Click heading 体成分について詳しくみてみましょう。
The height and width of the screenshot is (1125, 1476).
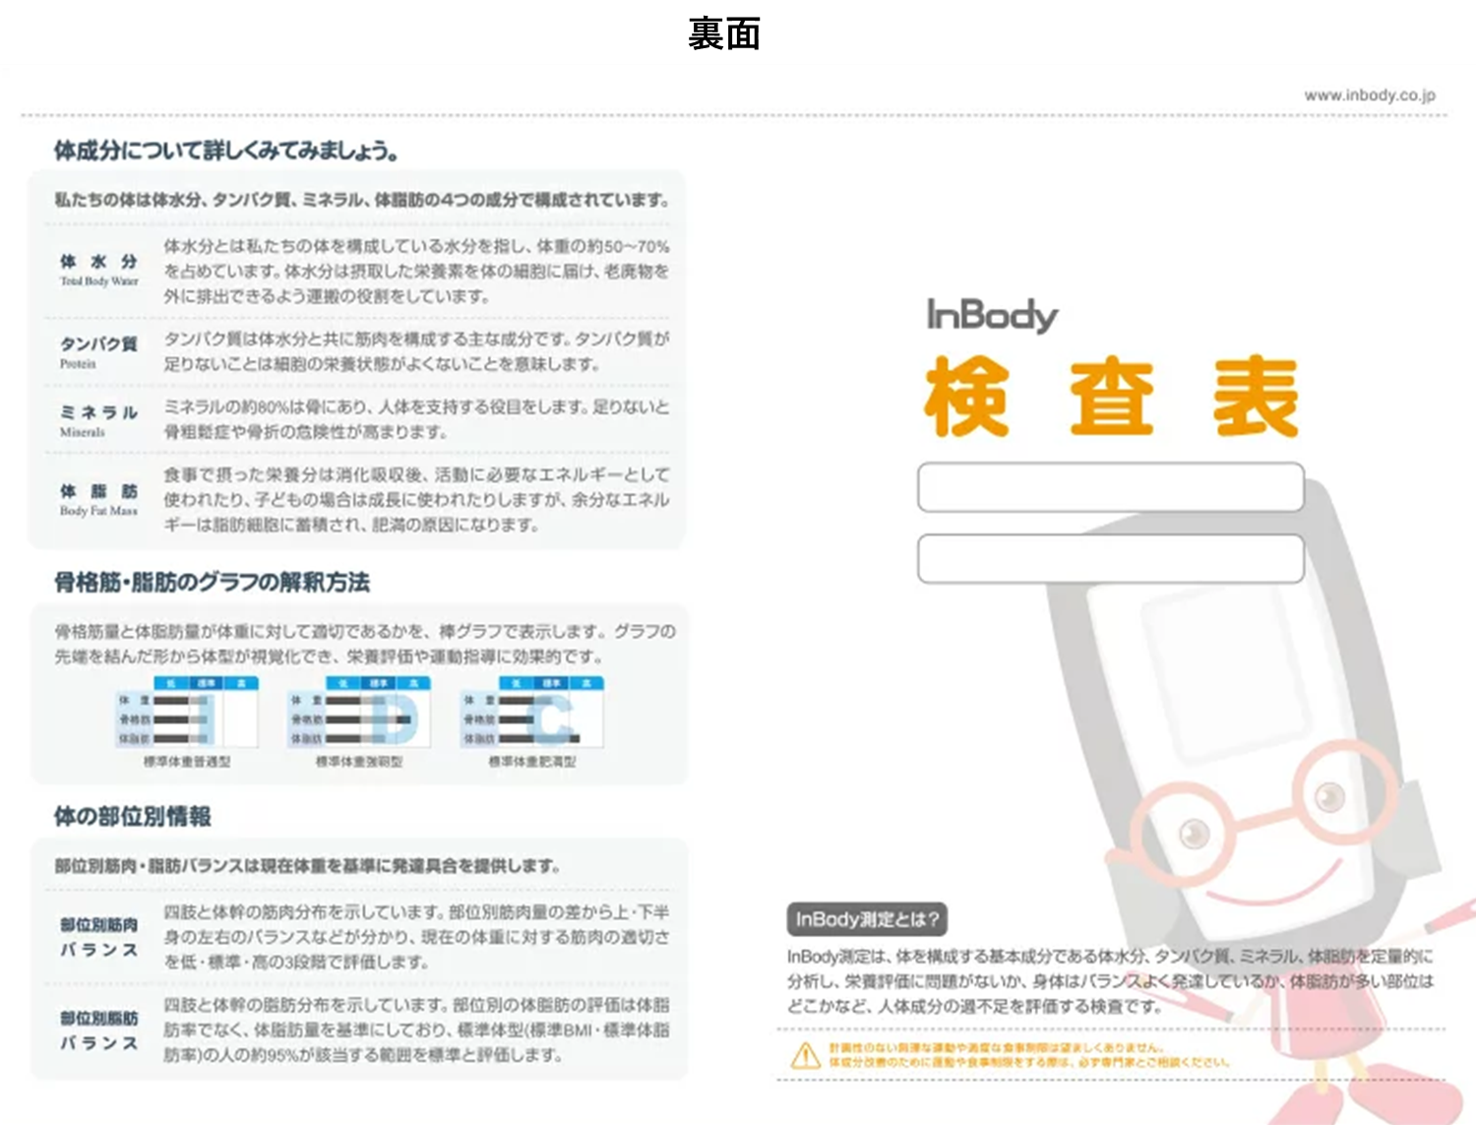click(x=227, y=151)
